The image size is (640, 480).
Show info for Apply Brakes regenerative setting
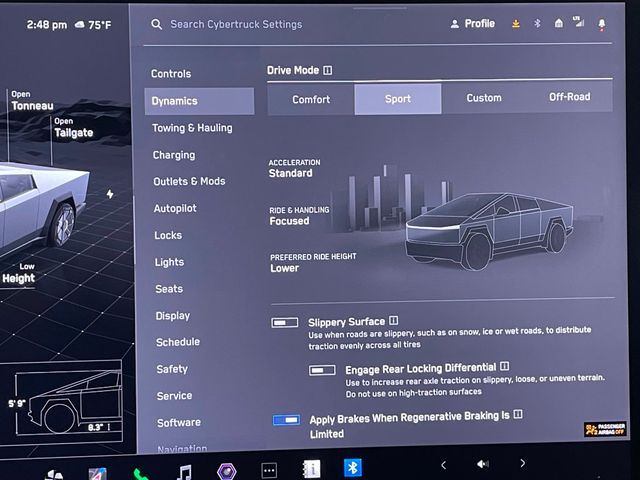coord(518,414)
